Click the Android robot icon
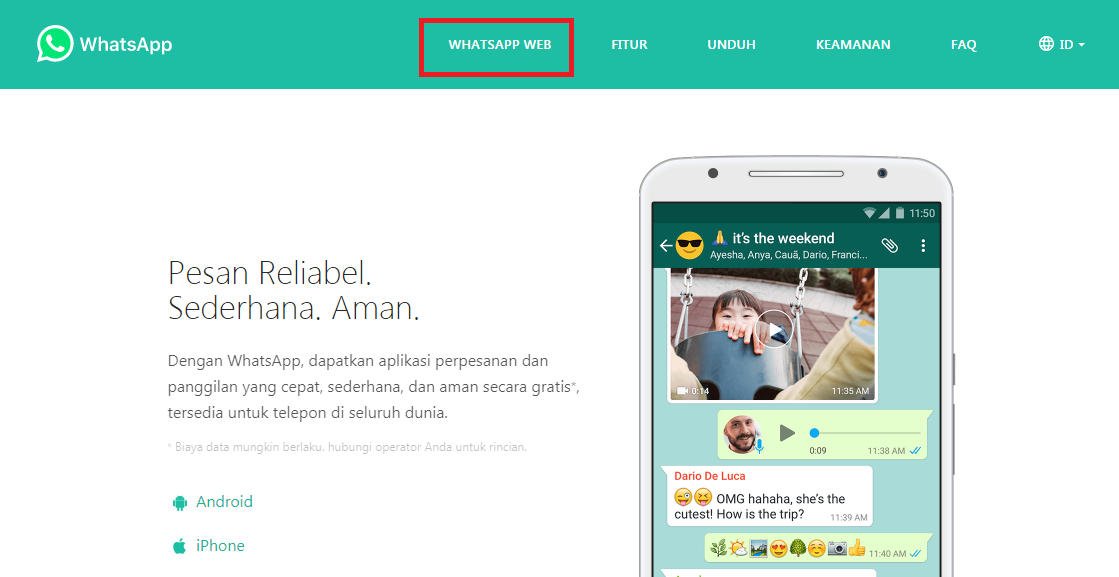 (x=179, y=503)
